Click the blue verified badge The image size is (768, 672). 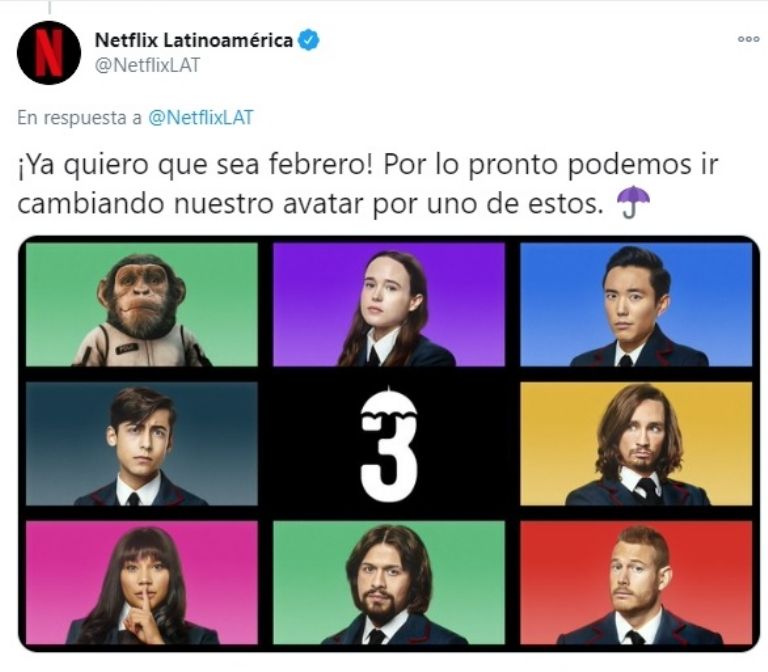(x=309, y=40)
